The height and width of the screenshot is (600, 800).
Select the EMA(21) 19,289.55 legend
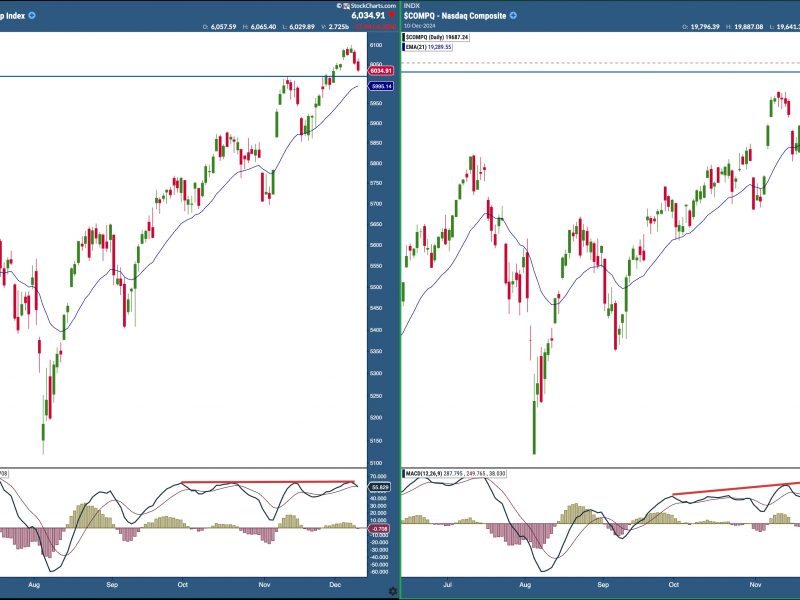click(x=428, y=47)
